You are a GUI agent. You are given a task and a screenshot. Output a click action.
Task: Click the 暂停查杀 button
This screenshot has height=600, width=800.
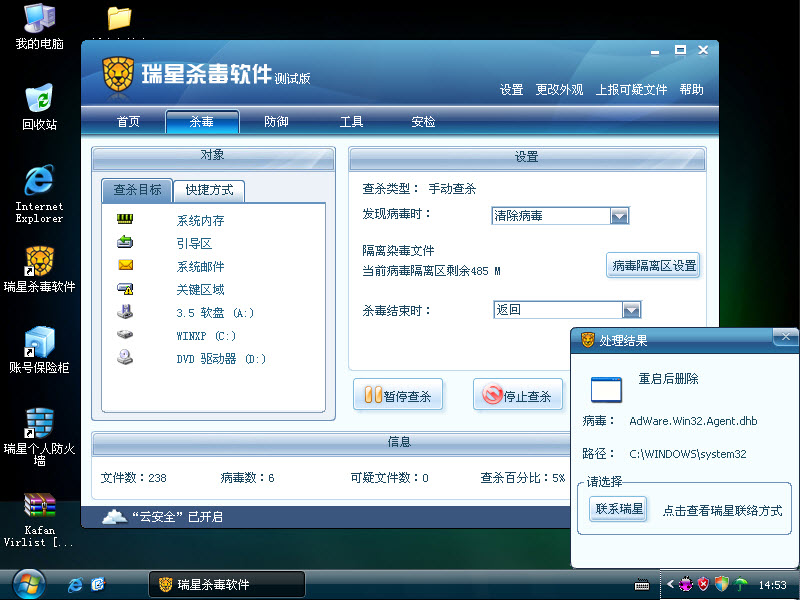tap(398, 395)
